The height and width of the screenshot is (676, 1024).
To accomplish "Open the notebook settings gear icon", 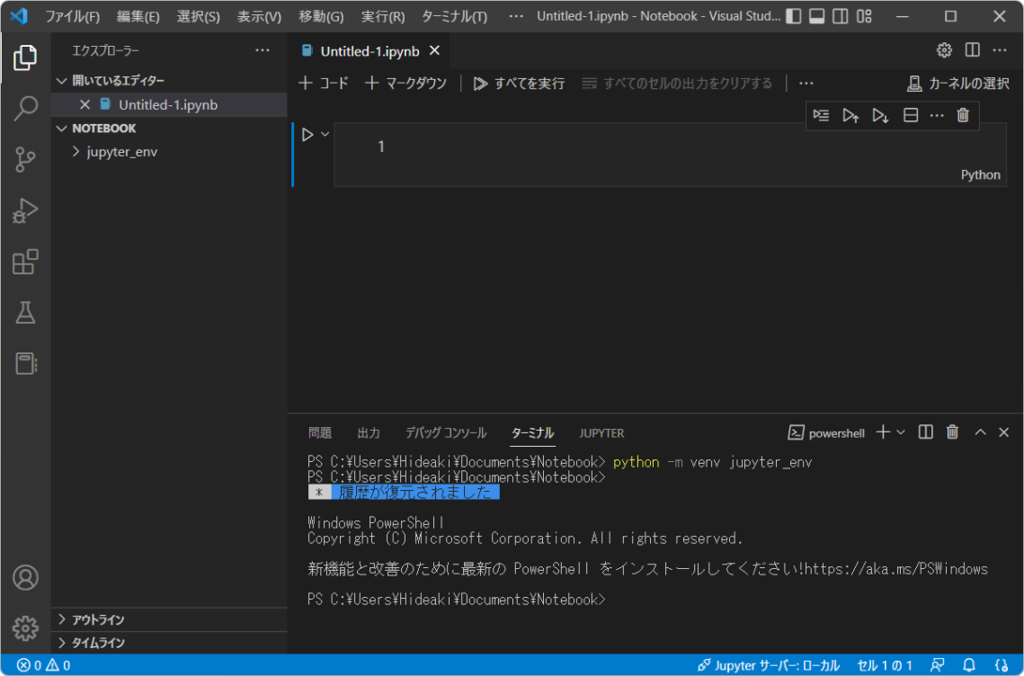I will pos(942,50).
